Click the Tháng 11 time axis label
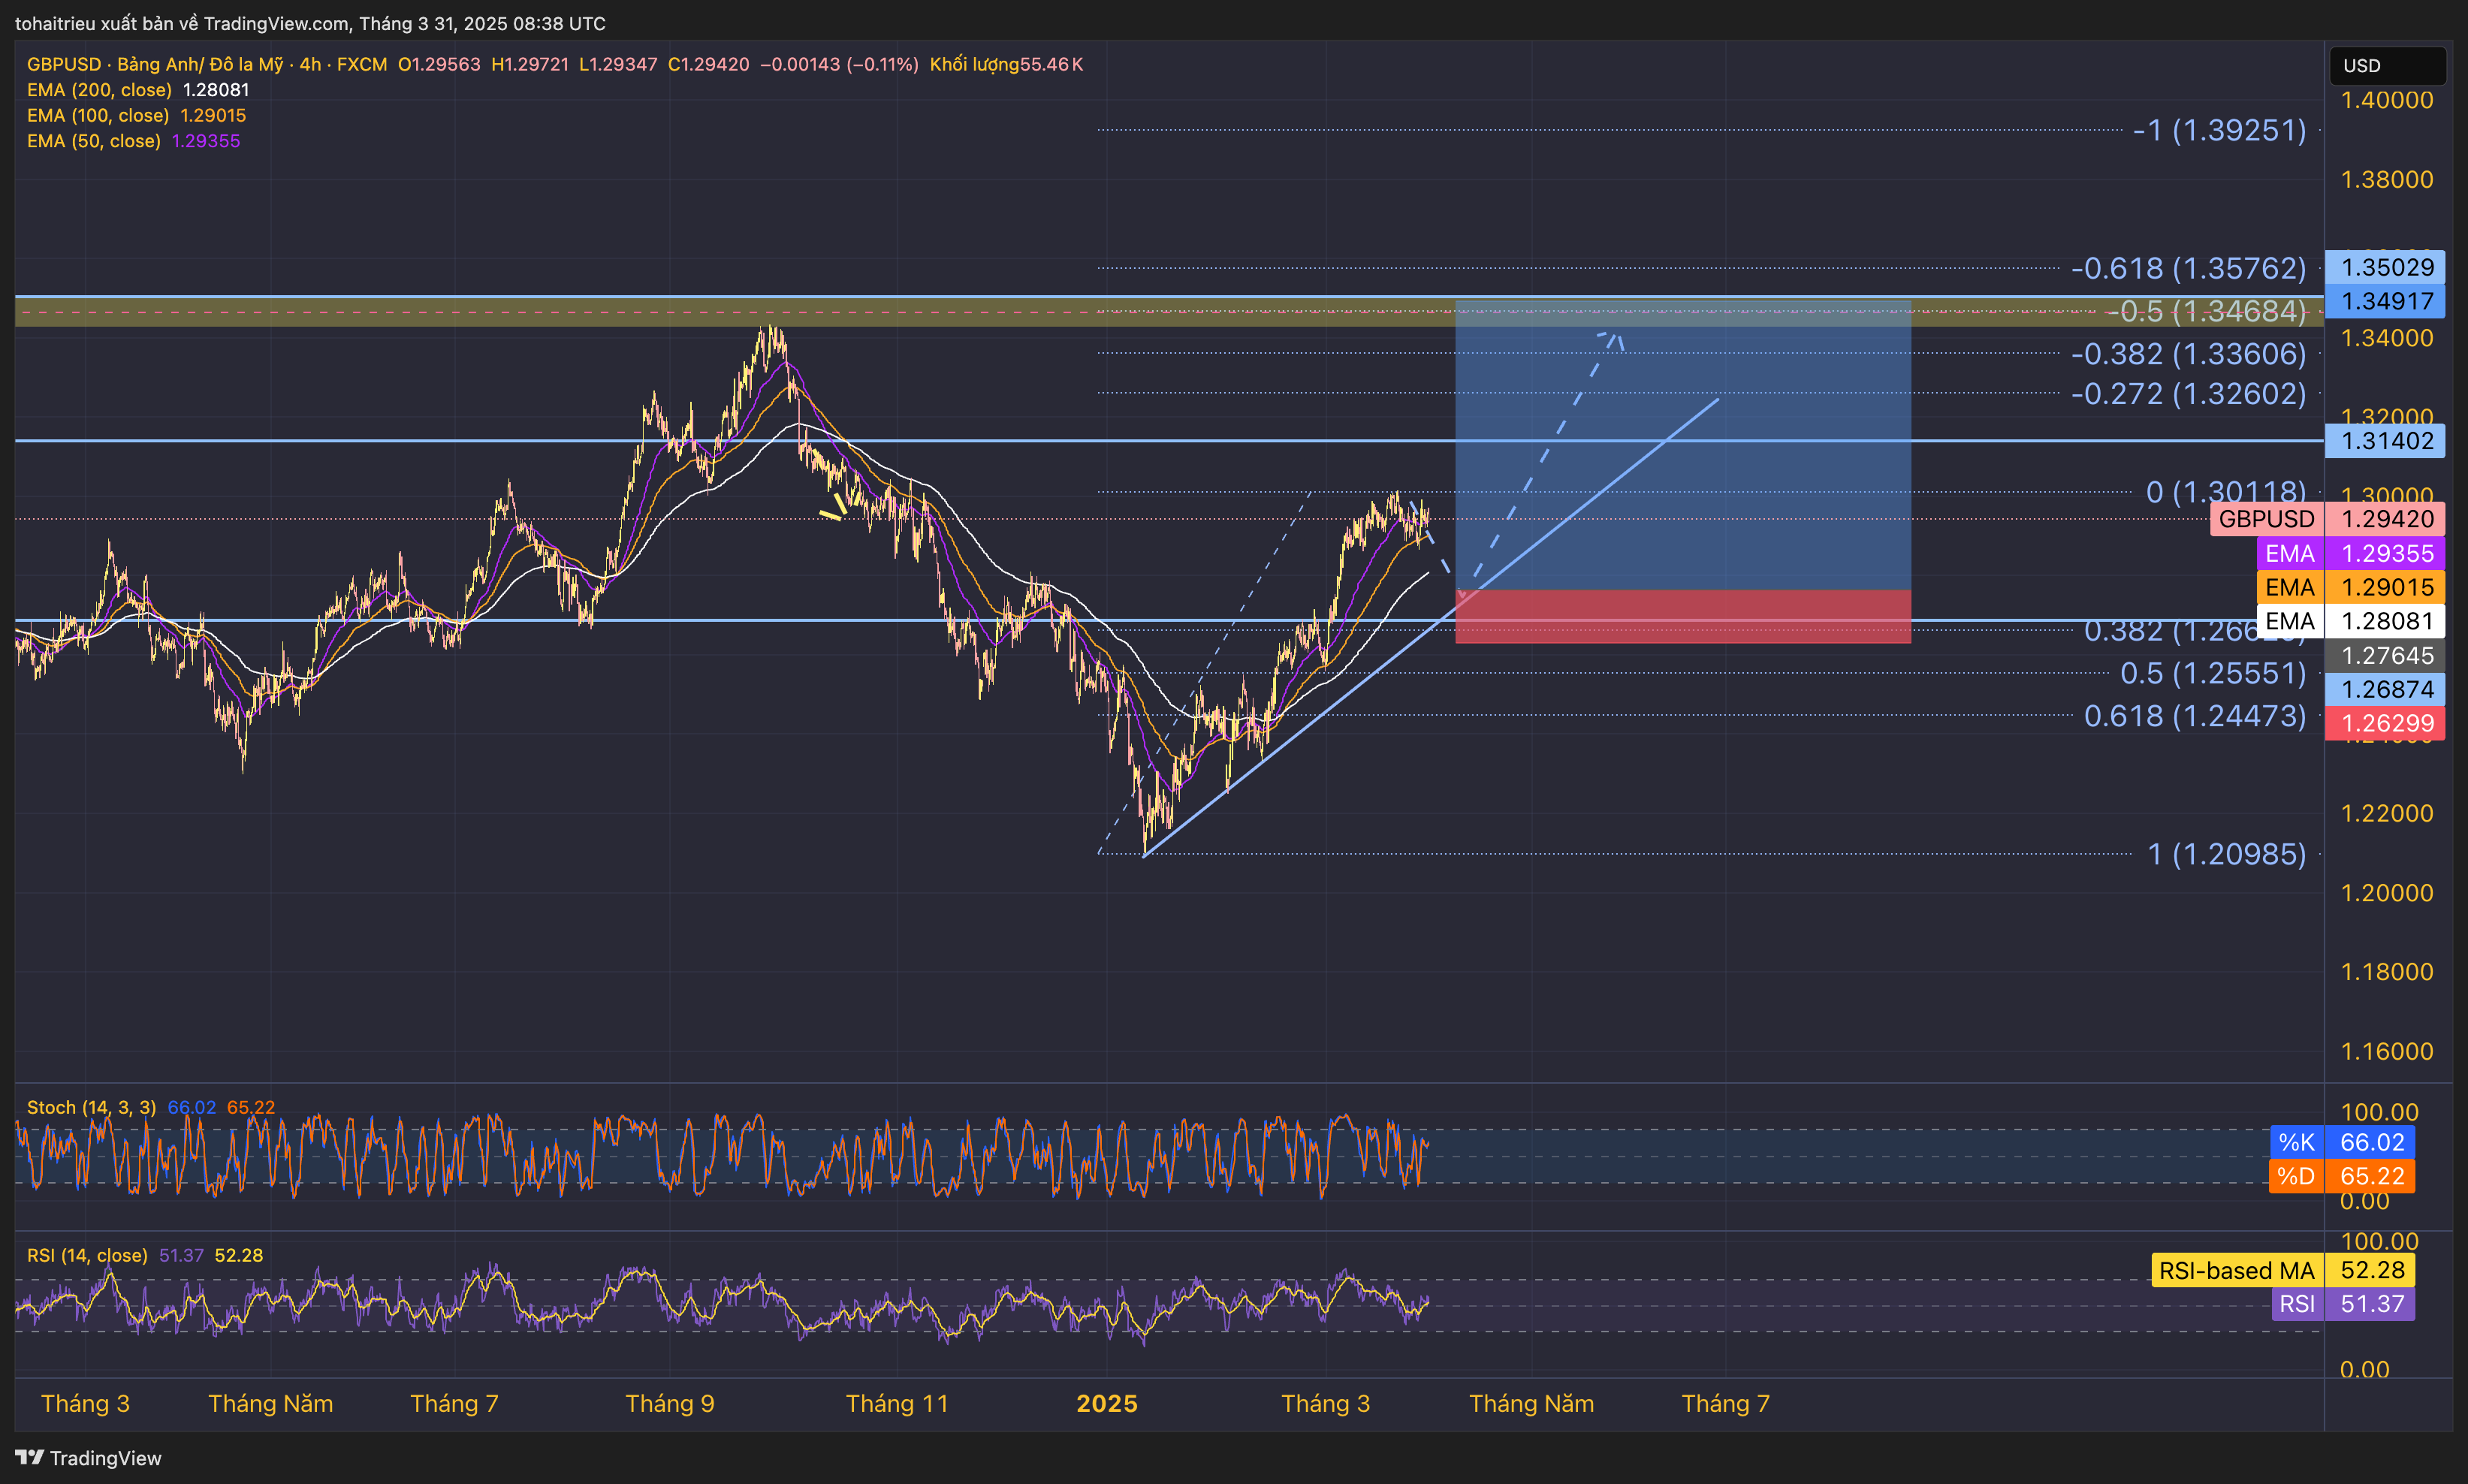Image resolution: width=2468 pixels, height=1484 pixels. [x=897, y=1404]
